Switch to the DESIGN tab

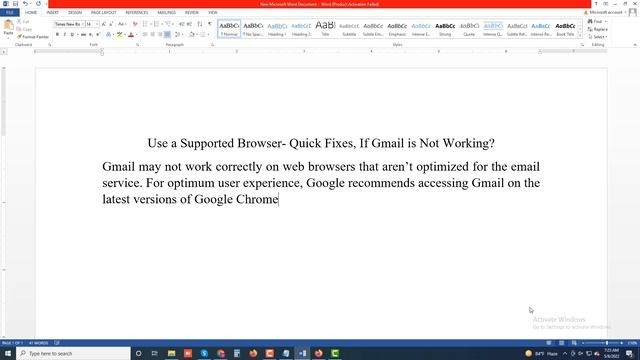(x=75, y=13)
